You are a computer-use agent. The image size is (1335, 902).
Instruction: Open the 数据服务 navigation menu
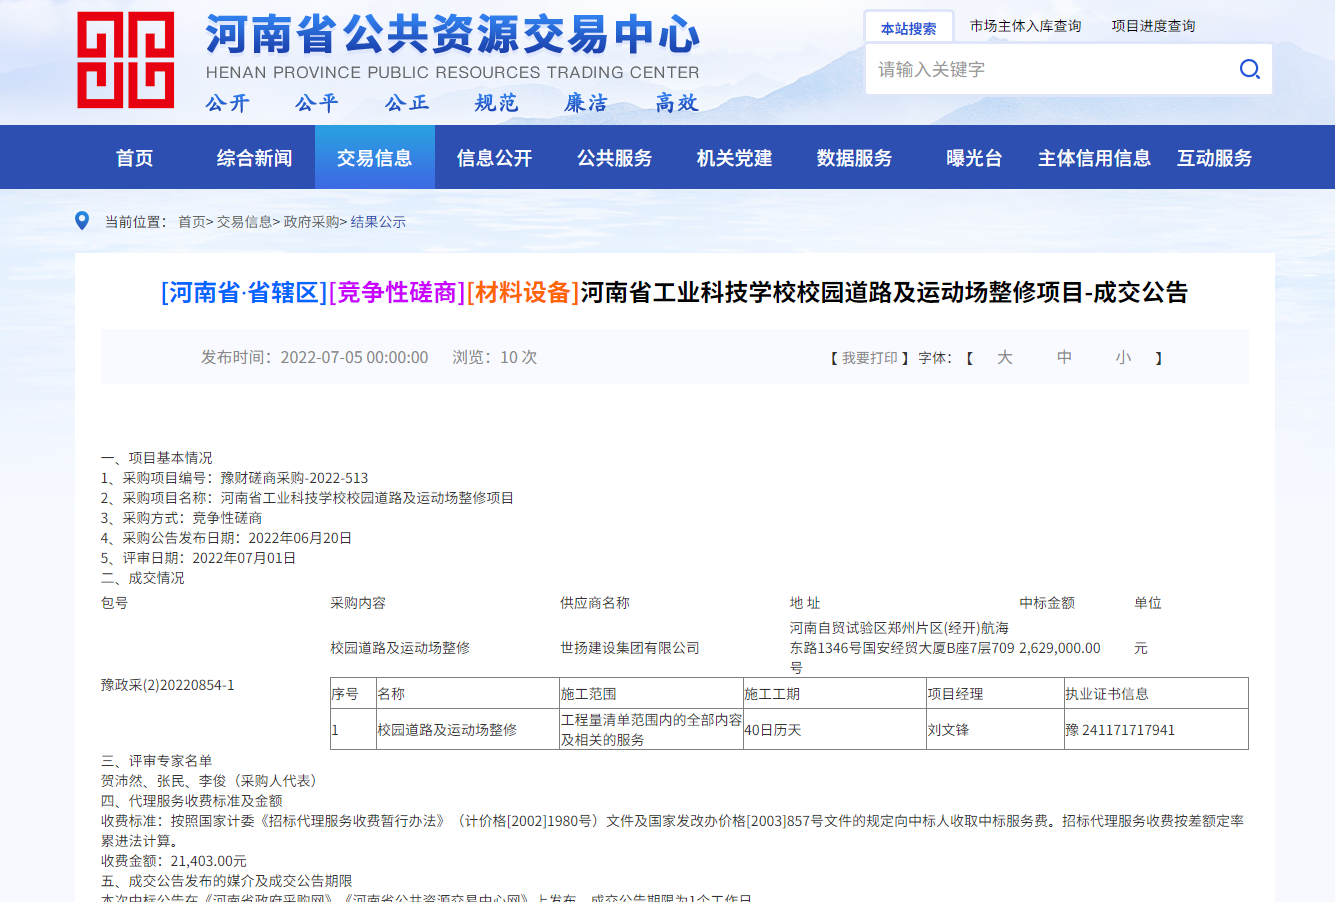854,157
